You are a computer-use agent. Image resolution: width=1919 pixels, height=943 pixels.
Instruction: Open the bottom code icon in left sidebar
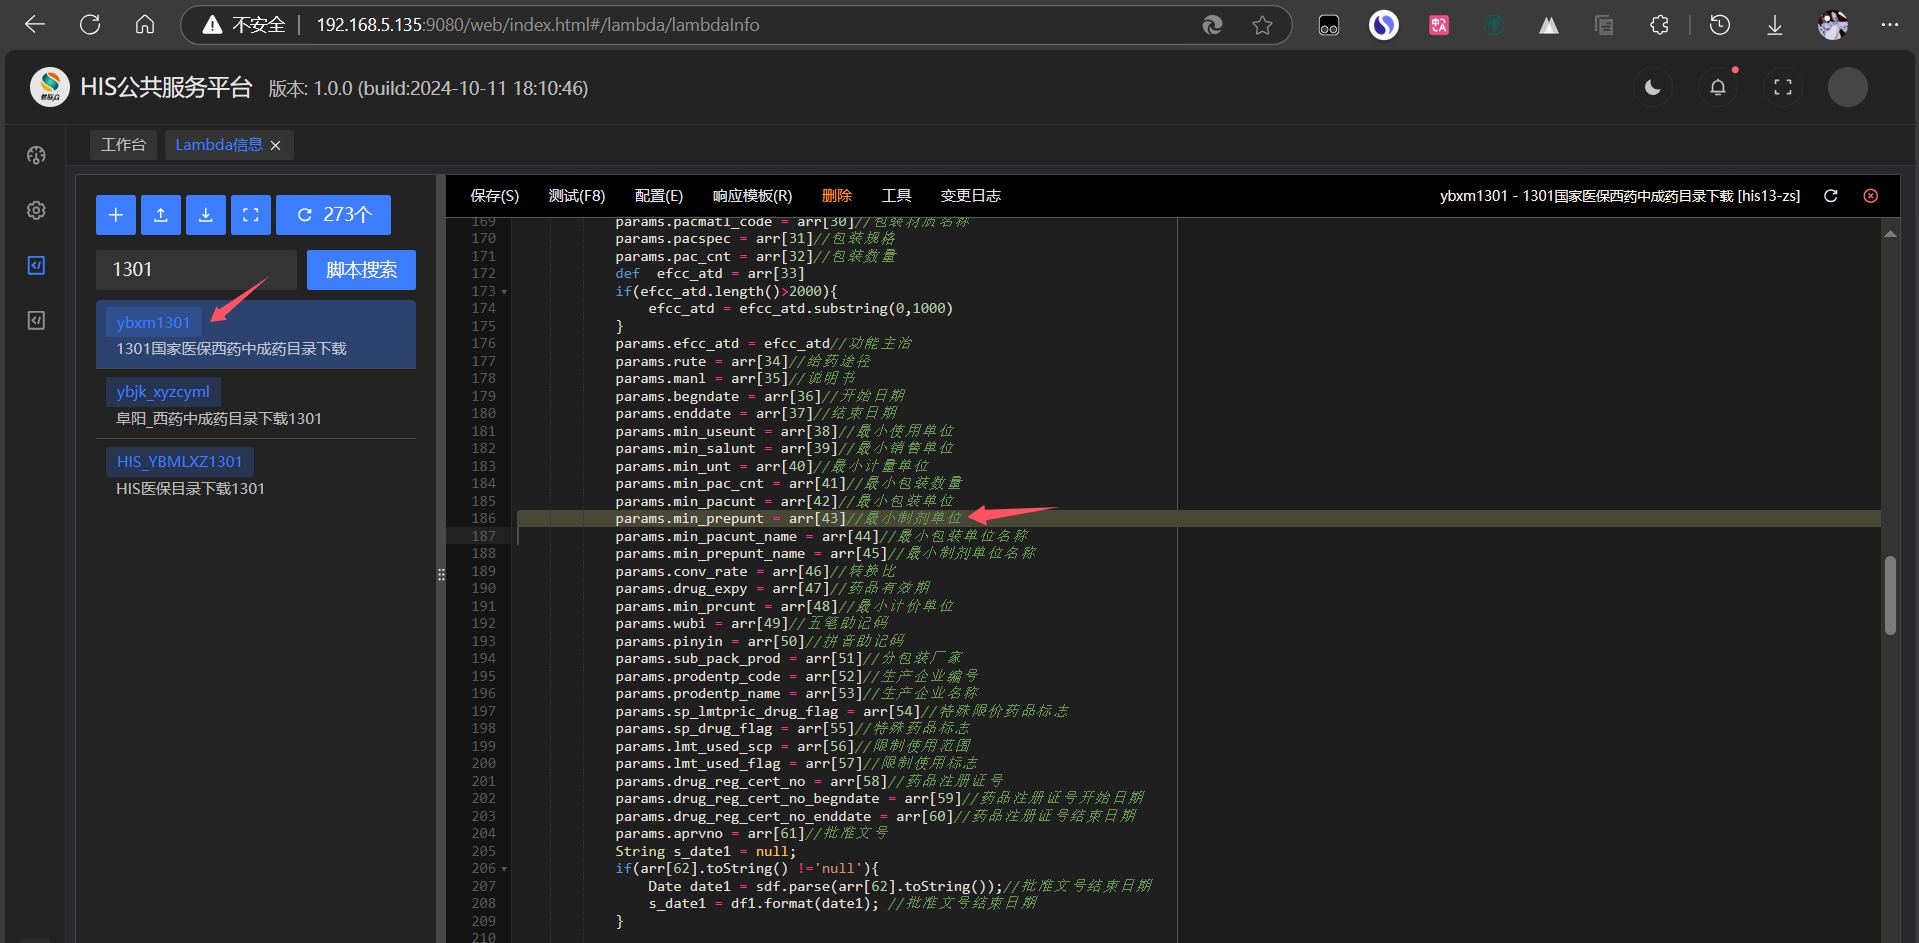pyautogui.click(x=37, y=320)
